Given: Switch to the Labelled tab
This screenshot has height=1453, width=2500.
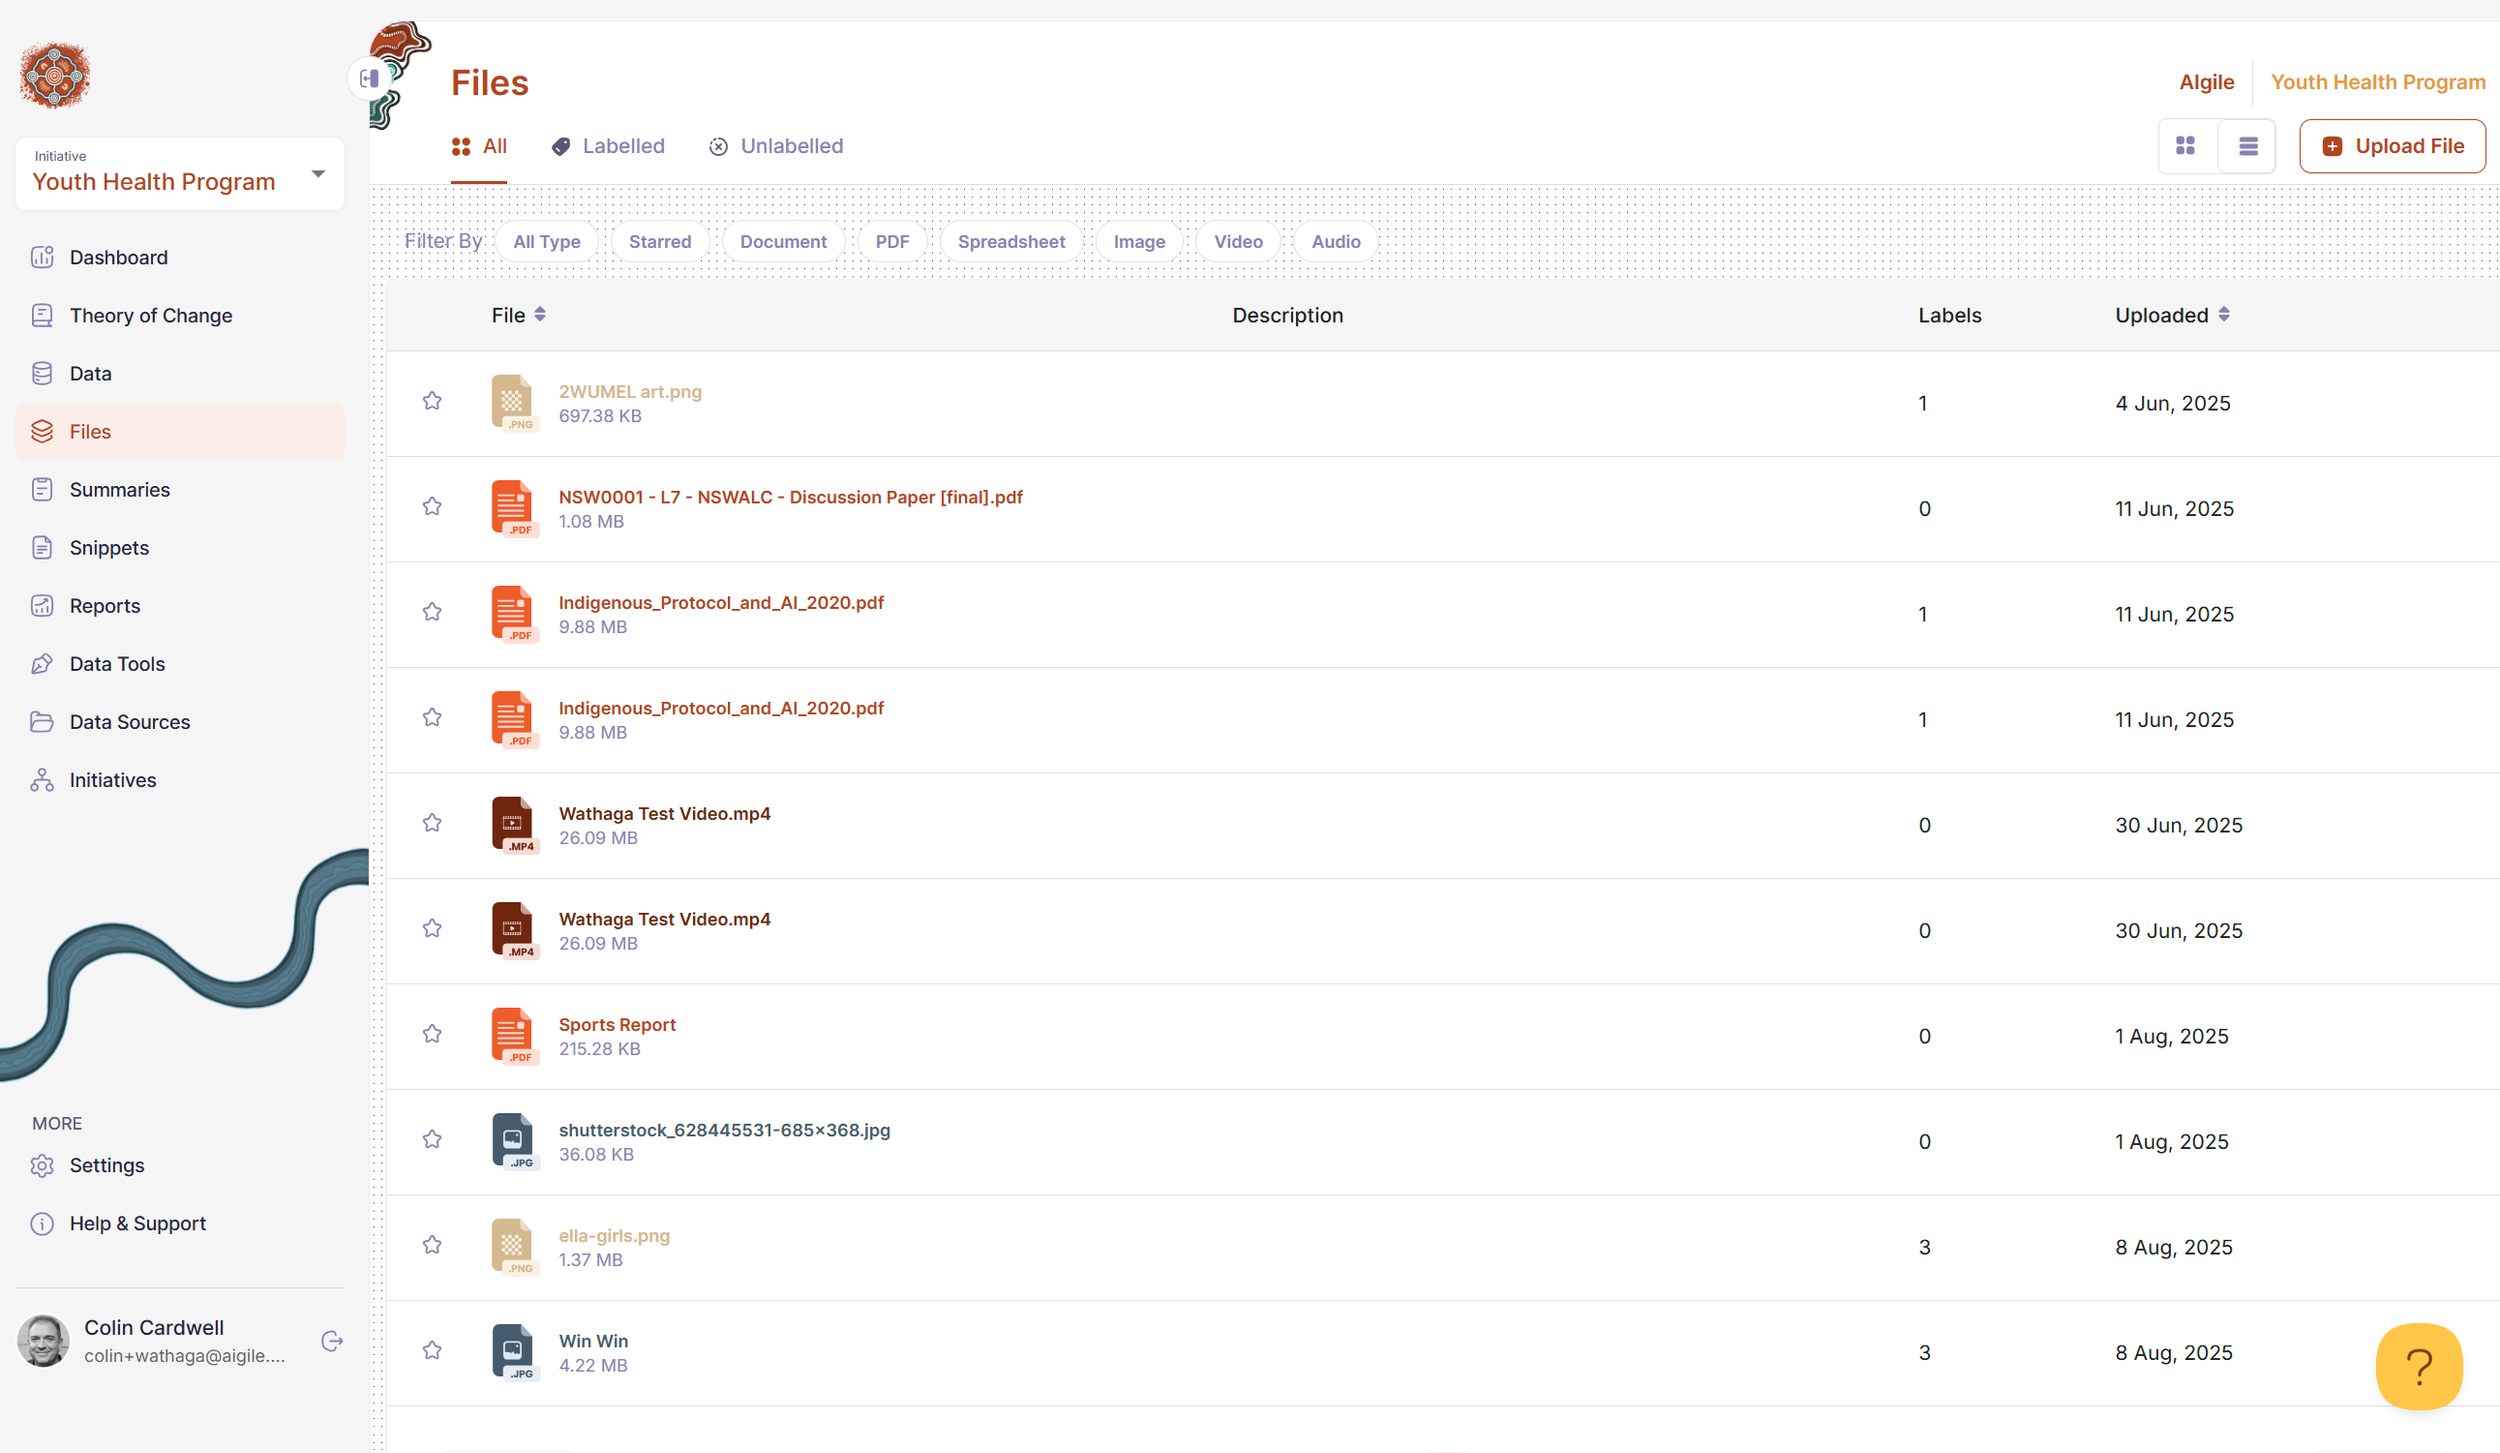Looking at the screenshot, I should coord(608,146).
